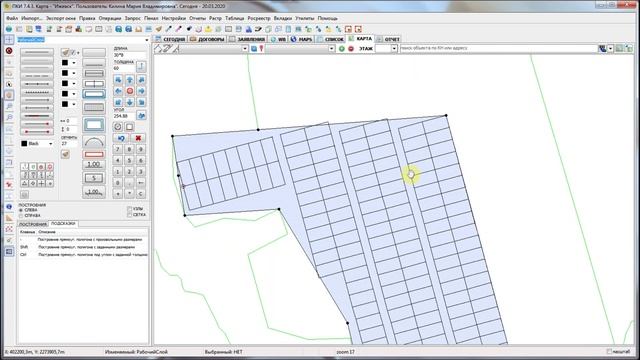Select the crosshair tool atop the left sidebar
This screenshot has height=360, width=640.
pyautogui.click(x=9, y=40)
